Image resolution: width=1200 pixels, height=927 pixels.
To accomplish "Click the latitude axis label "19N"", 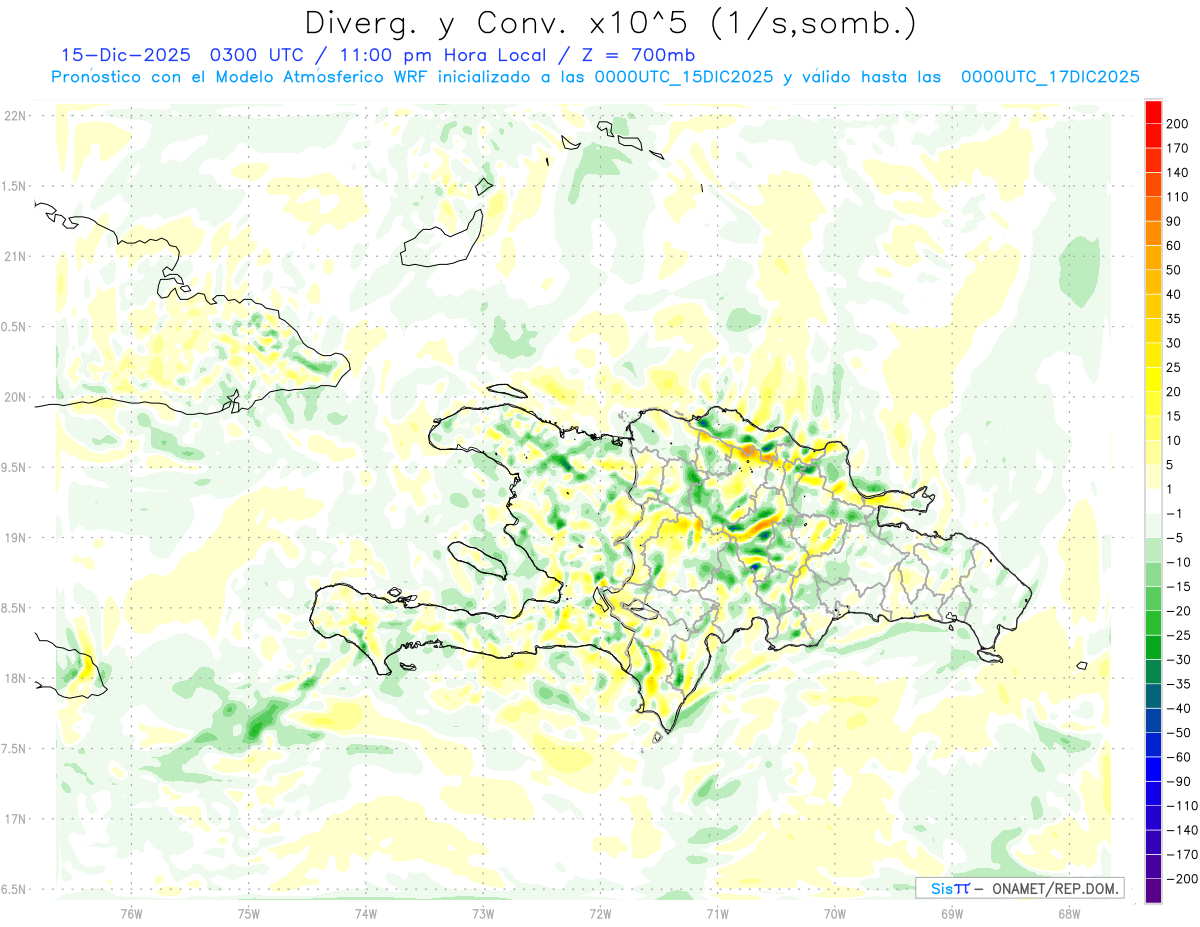I will tap(15, 538).
